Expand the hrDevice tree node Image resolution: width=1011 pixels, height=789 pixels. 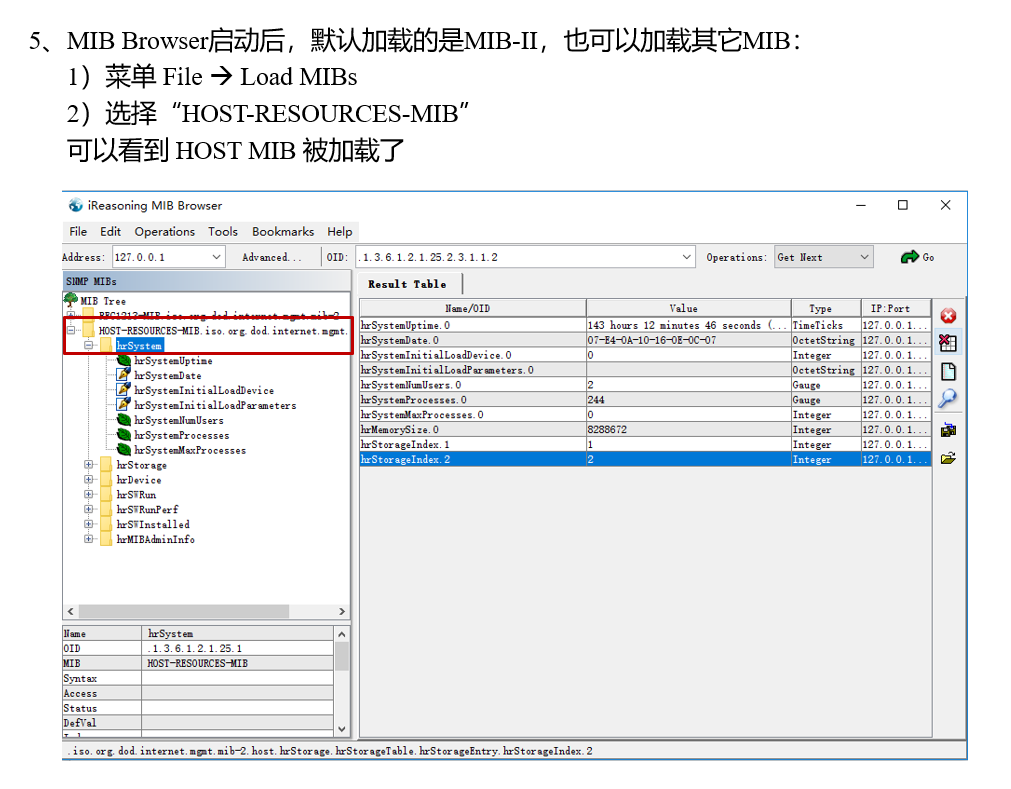(x=89, y=480)
